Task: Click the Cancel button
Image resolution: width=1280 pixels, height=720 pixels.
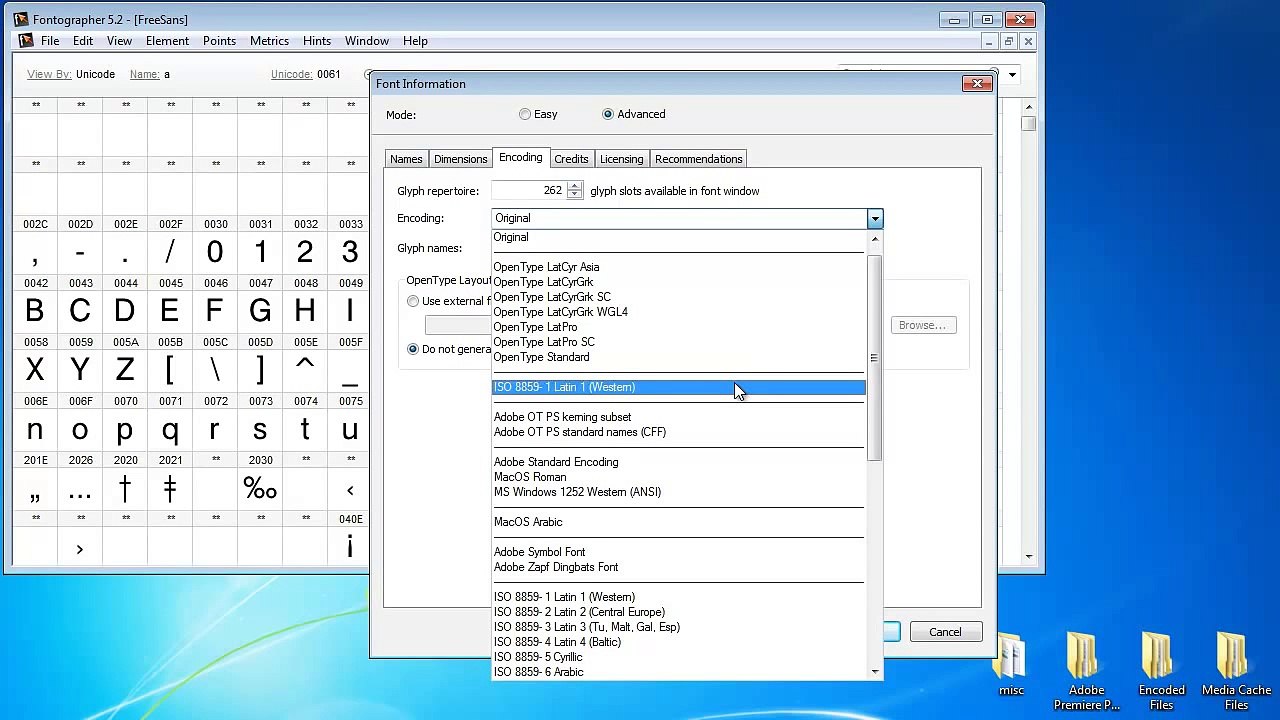Action: pos(945,632)
